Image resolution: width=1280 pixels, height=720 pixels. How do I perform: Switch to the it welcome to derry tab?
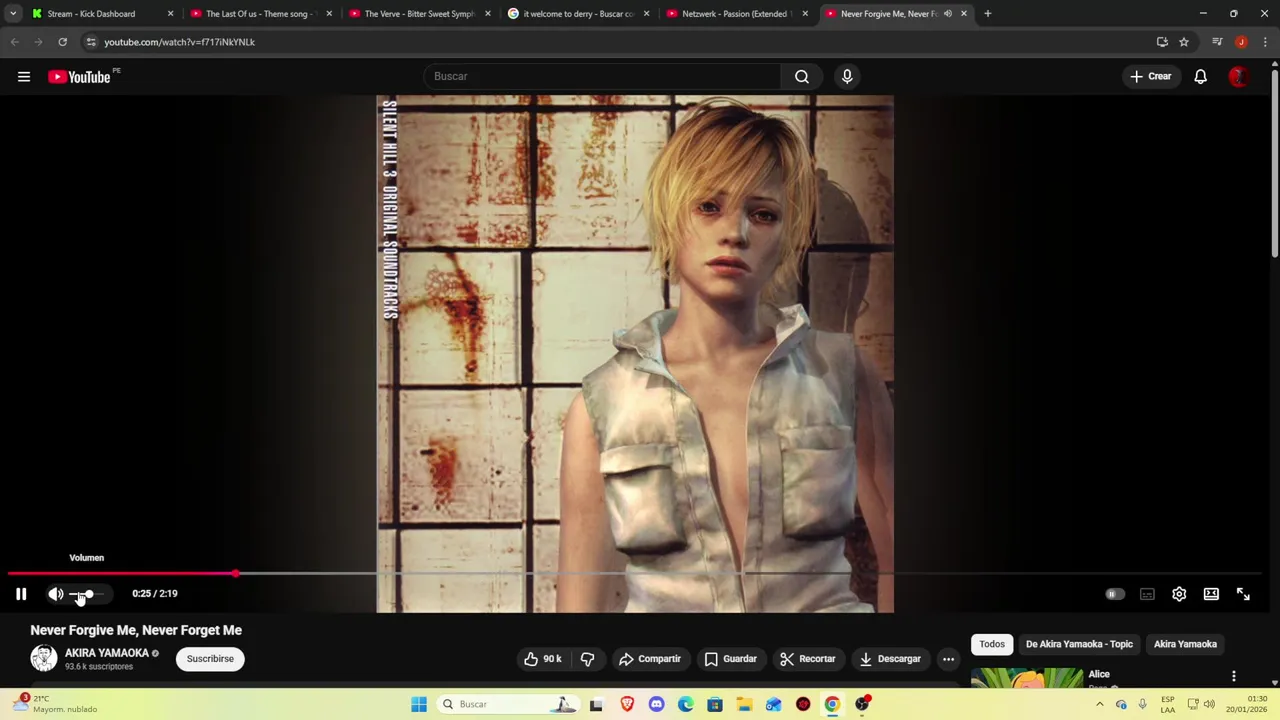576,14
